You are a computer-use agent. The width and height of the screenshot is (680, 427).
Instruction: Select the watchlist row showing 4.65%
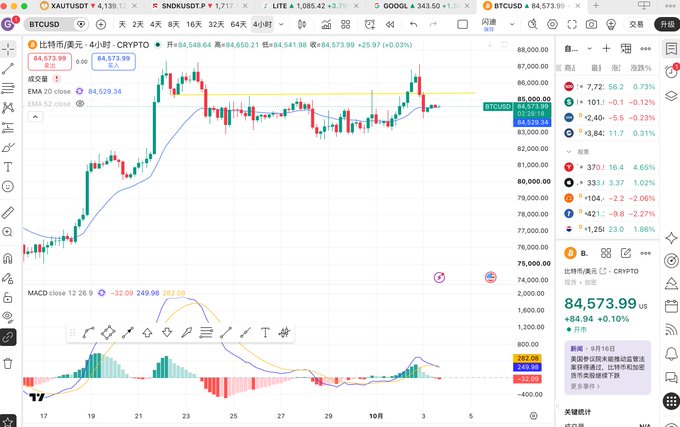608,167
